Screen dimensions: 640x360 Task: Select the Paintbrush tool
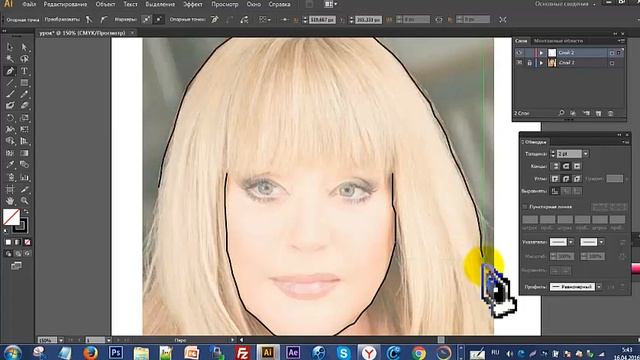pos(10,95)
